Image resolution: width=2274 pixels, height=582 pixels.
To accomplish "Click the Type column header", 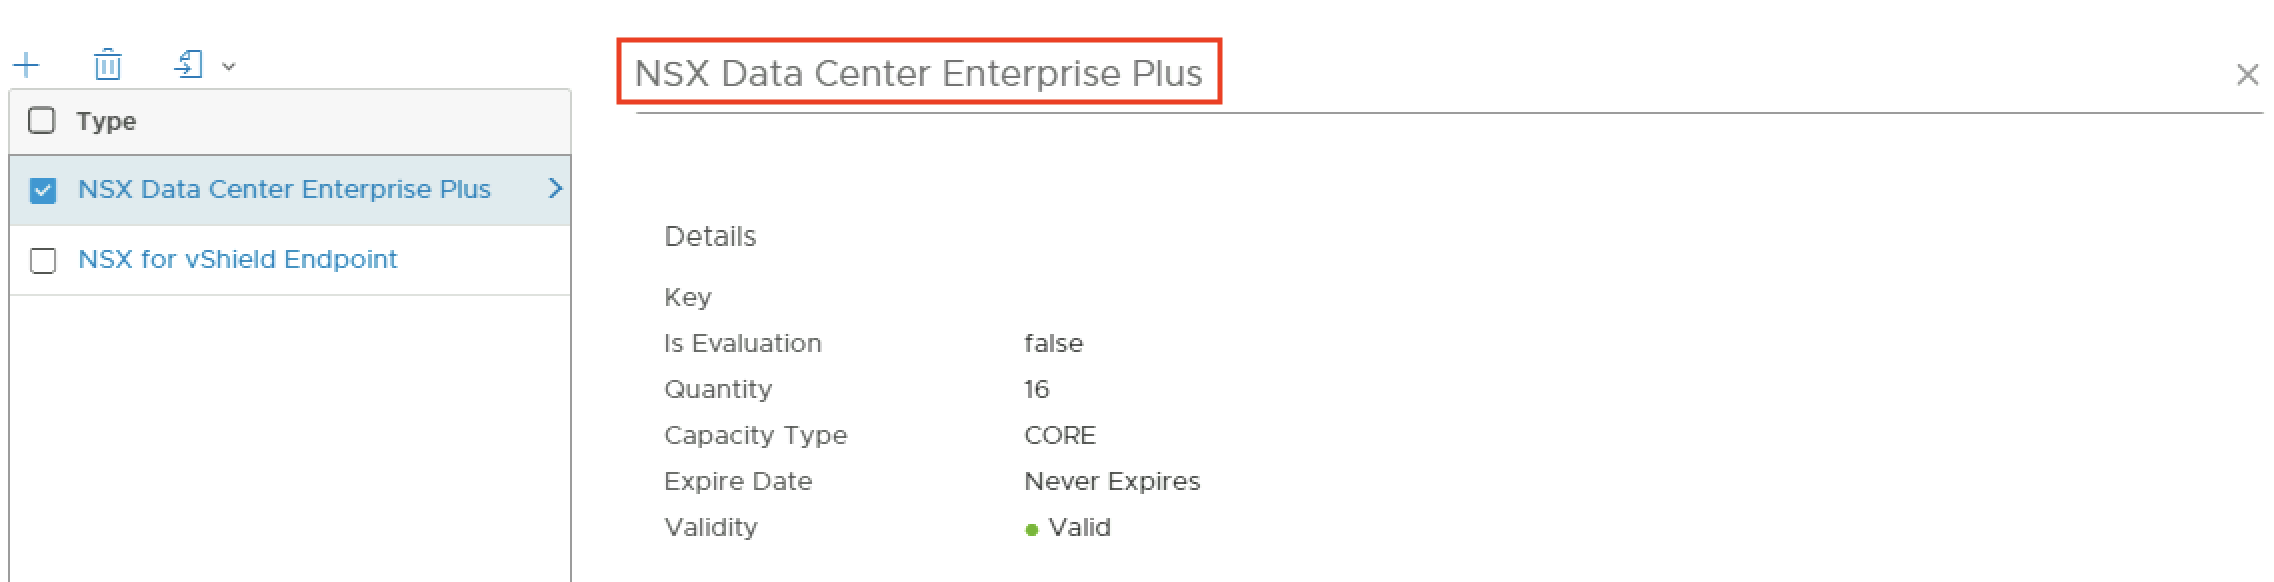I will pyautogui.click(x=106, y=122).
